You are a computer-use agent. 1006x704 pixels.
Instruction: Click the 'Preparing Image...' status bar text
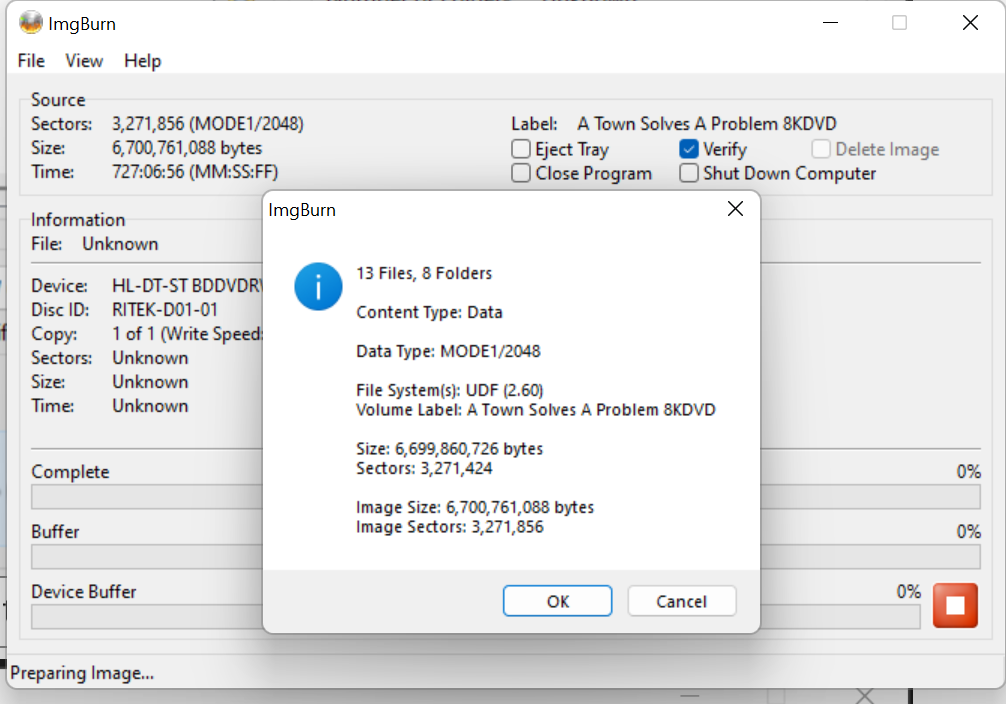82,673
